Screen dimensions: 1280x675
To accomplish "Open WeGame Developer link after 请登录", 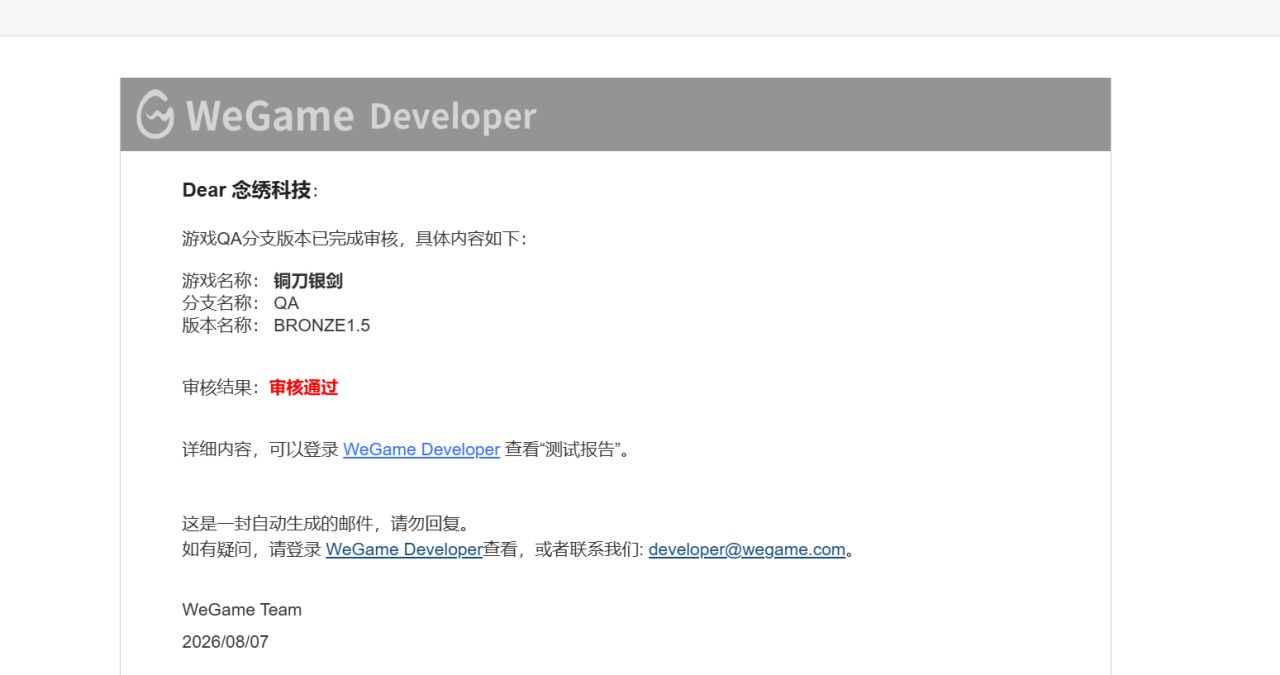I will tap(404, 549).
